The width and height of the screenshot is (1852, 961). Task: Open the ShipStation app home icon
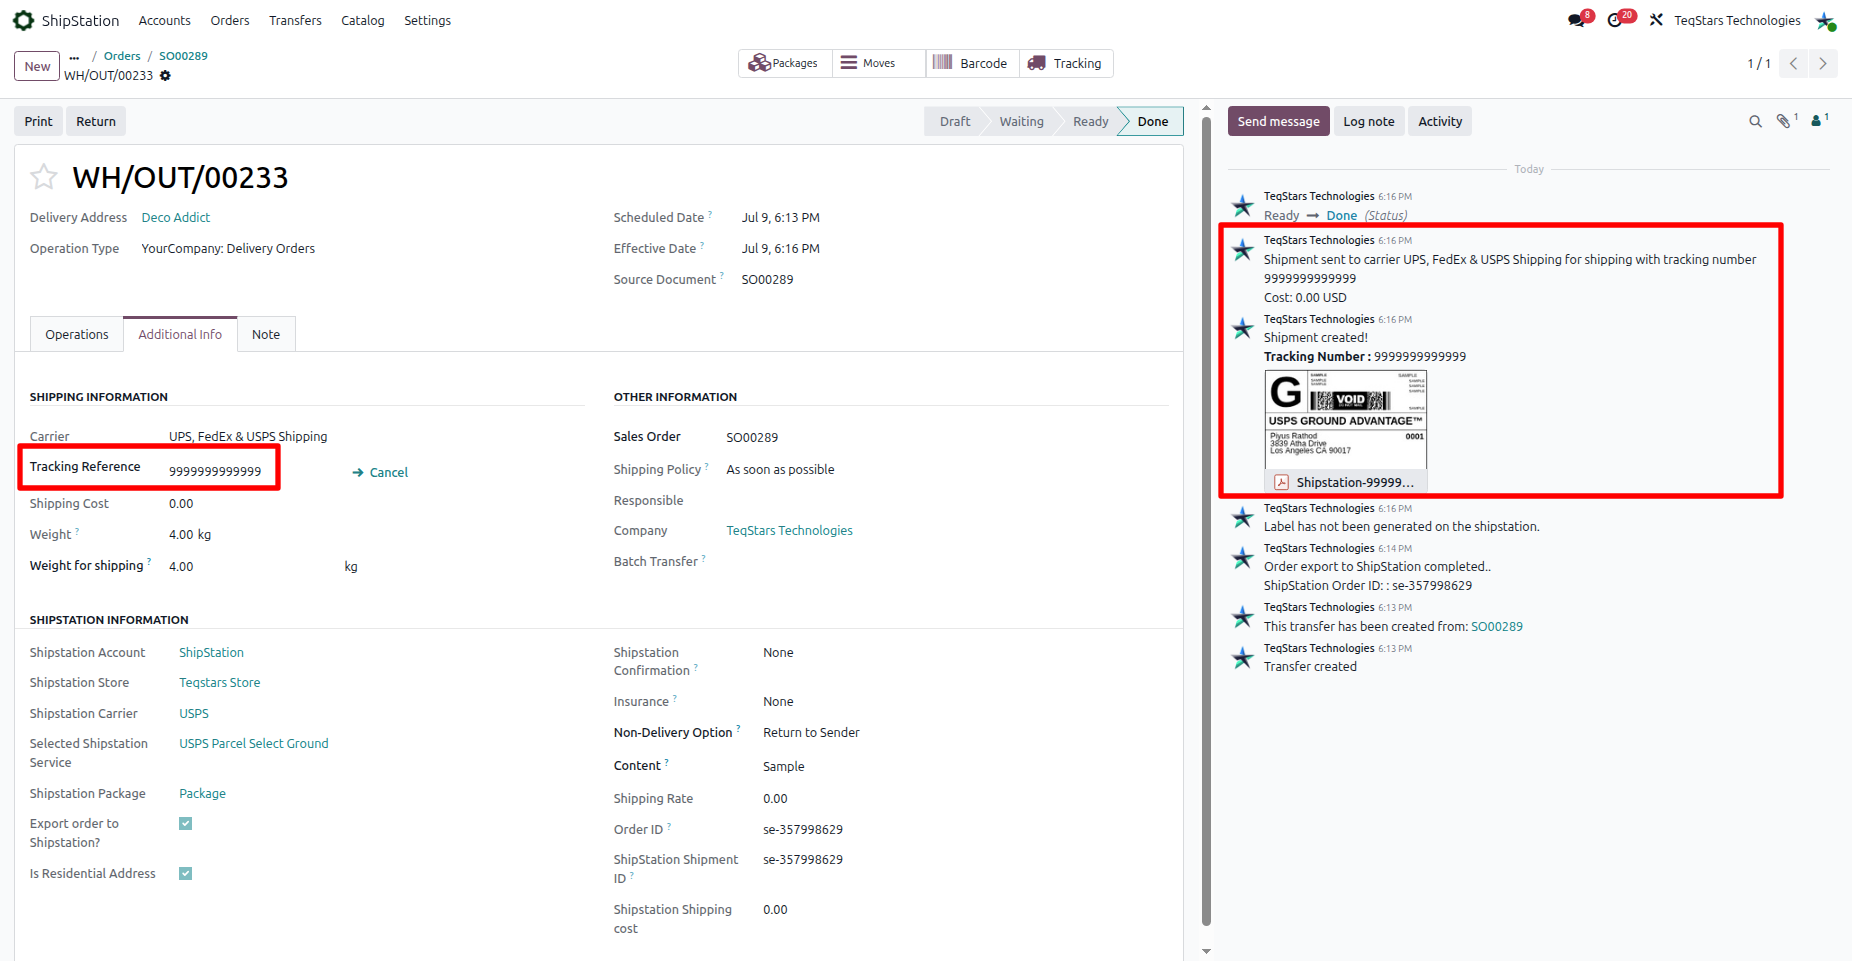pyautogui.click(x=23, y=20)
